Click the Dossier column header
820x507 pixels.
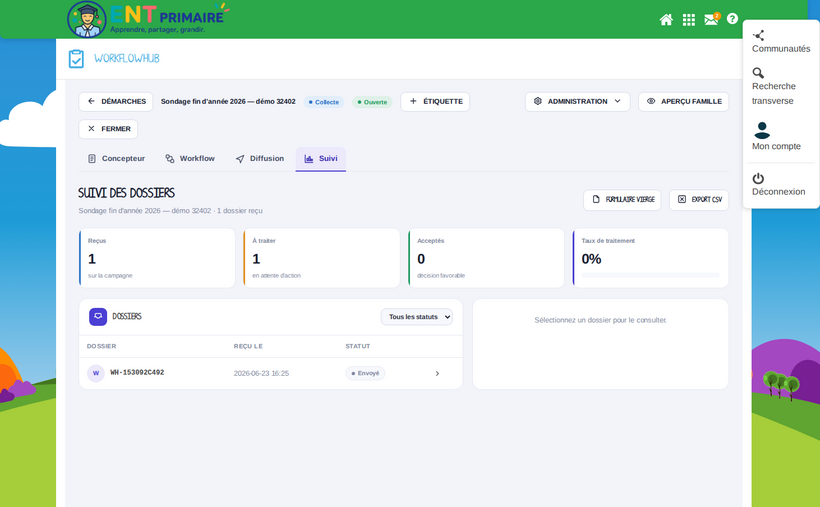point(101,346)
